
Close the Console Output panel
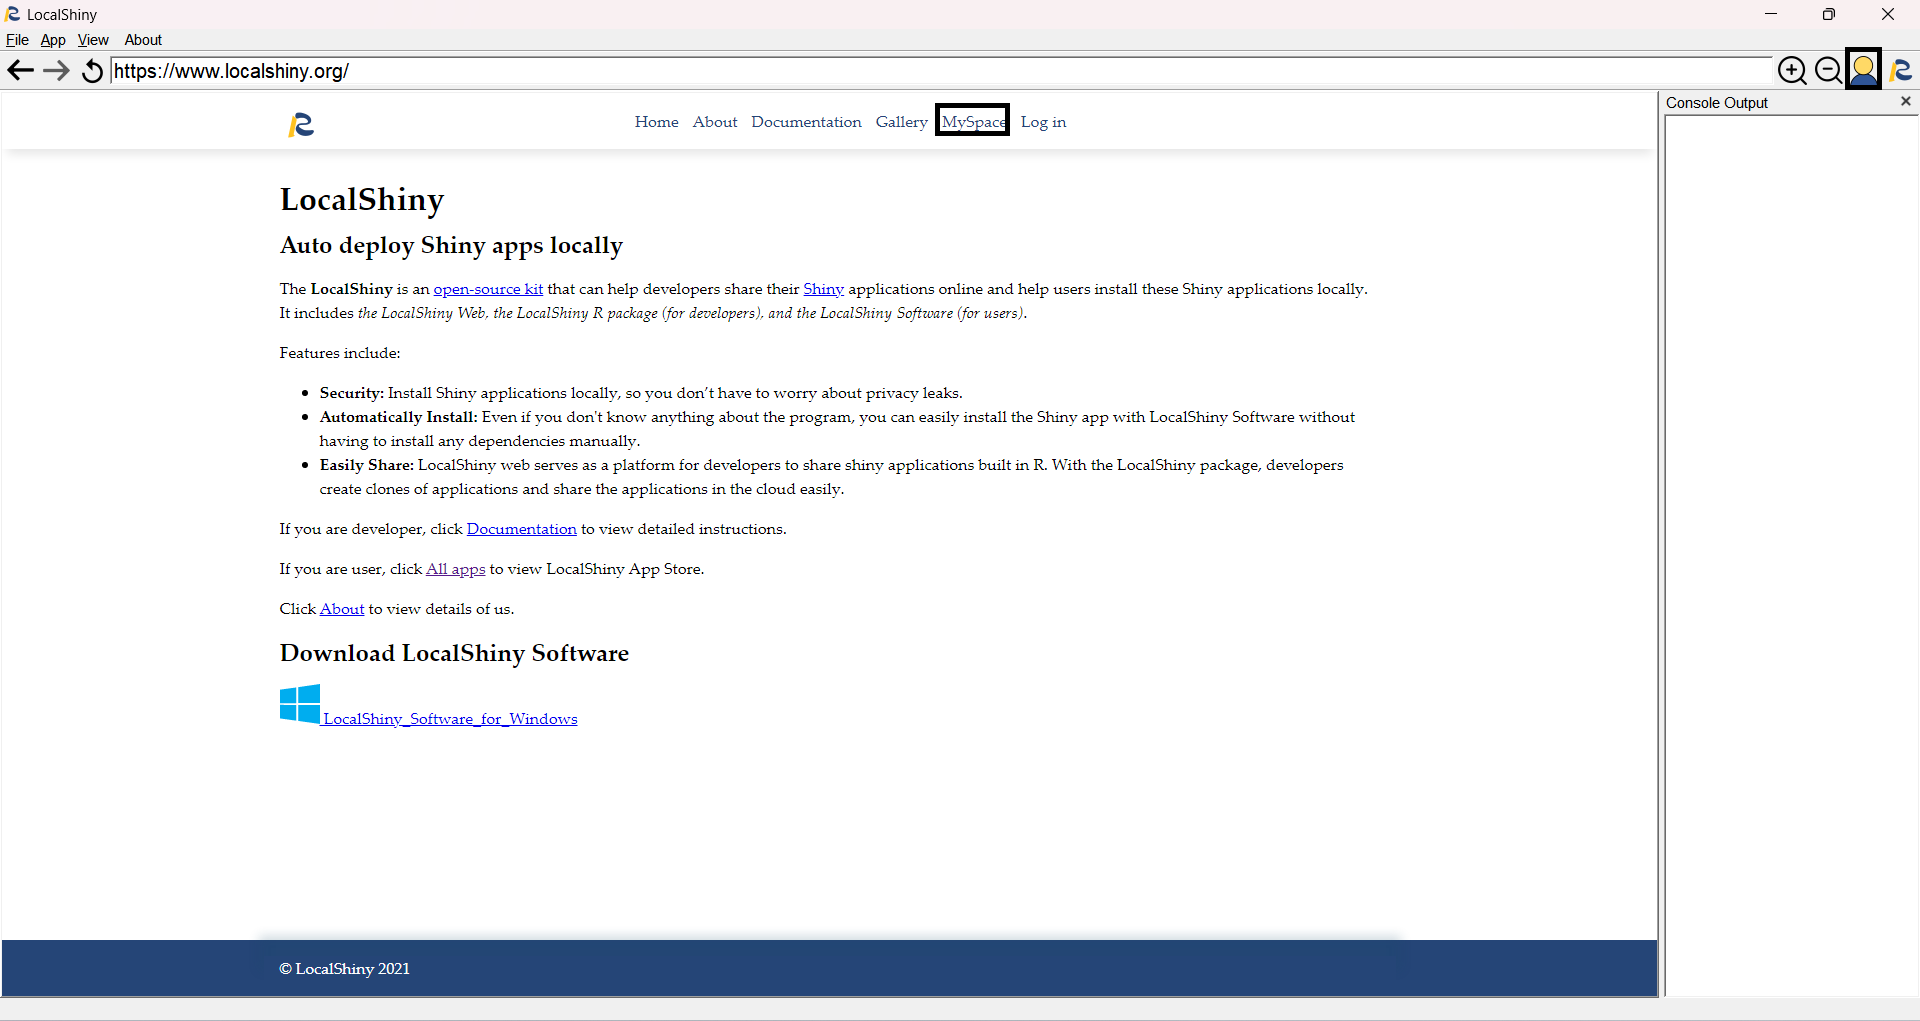(x=1906, y=101)
